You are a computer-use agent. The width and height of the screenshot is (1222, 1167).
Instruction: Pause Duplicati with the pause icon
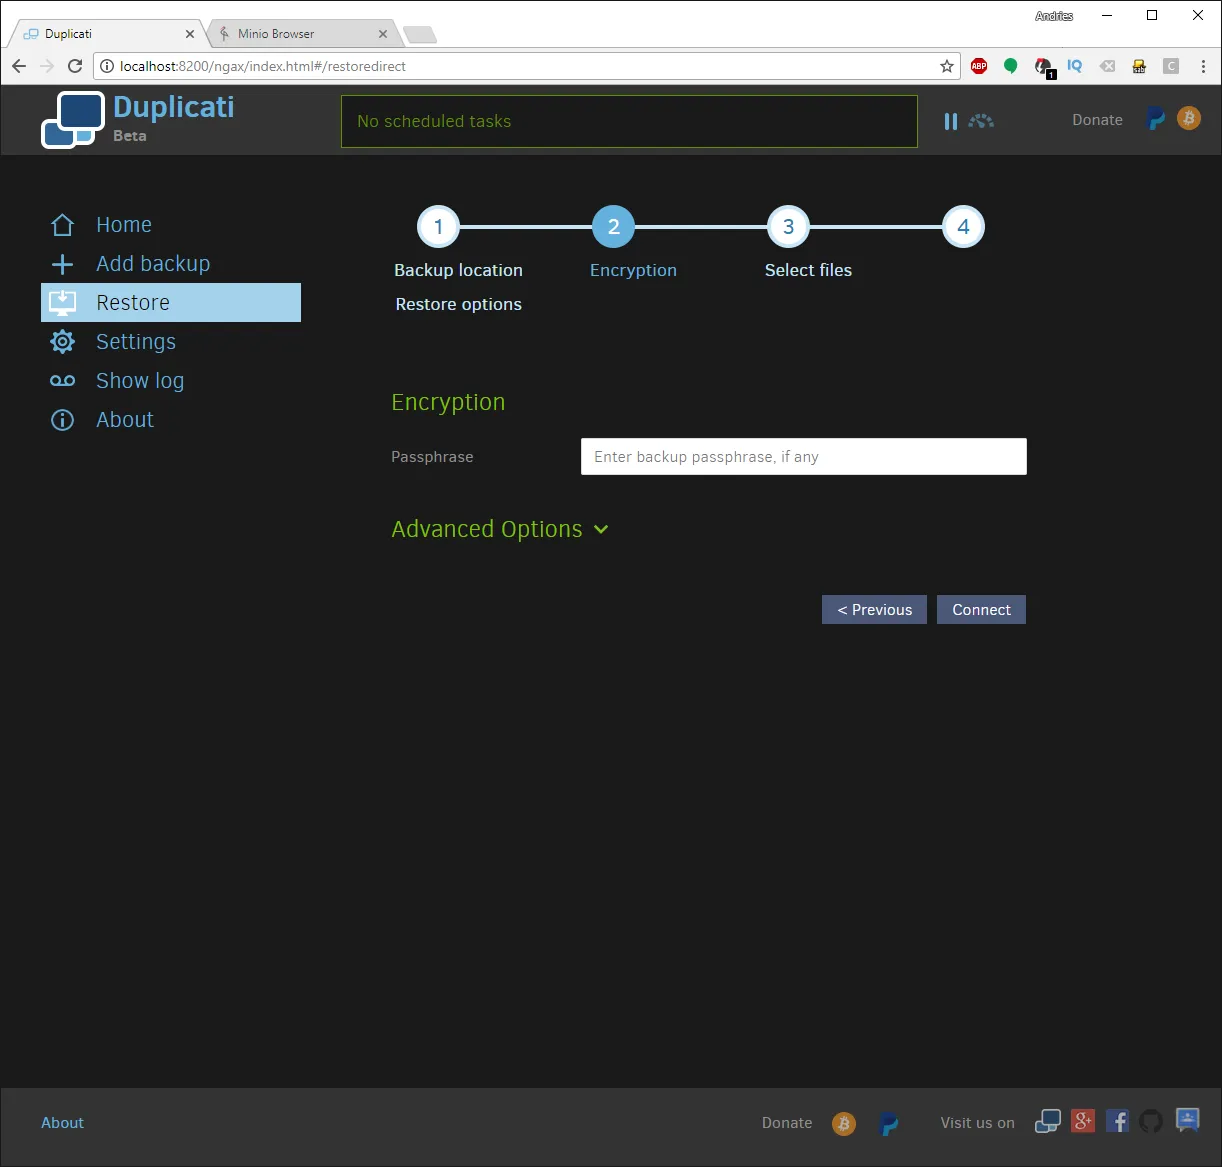(950, 121)
